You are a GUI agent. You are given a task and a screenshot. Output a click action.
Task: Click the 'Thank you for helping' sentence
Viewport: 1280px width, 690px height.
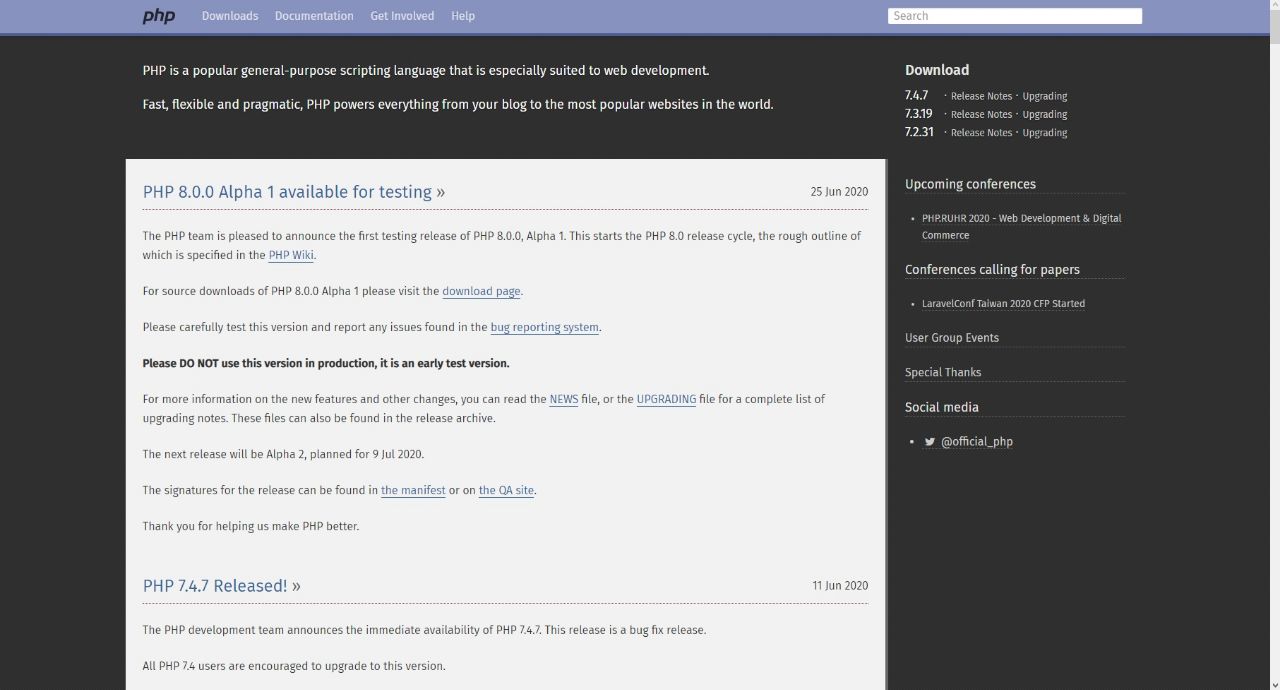(251, 526)
